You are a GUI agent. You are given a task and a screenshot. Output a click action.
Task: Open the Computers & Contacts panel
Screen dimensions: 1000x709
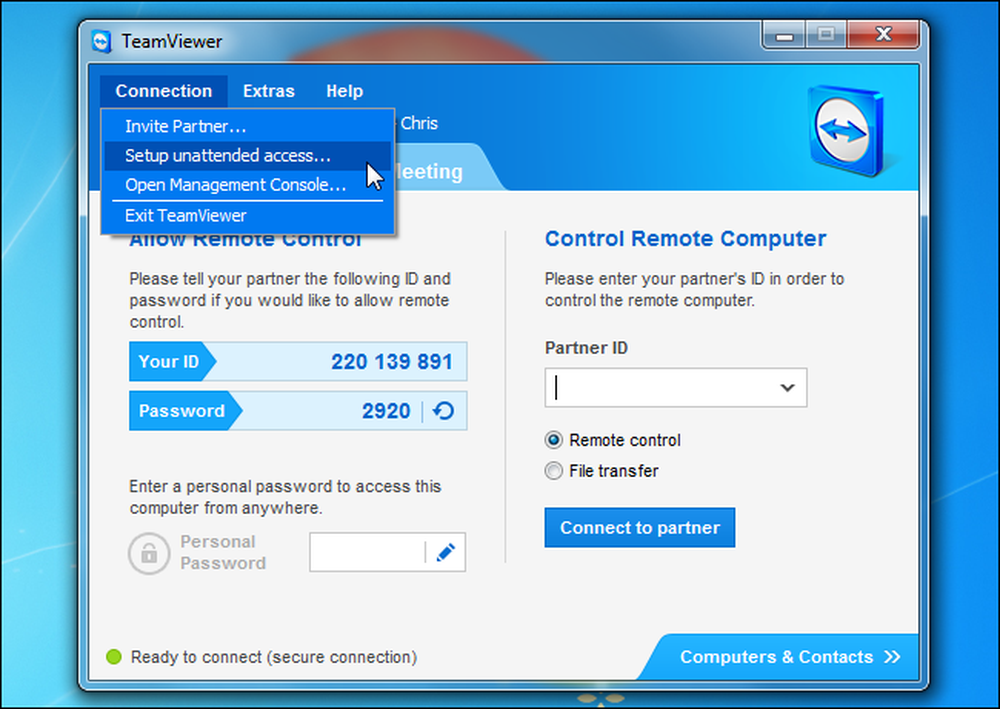783,657
